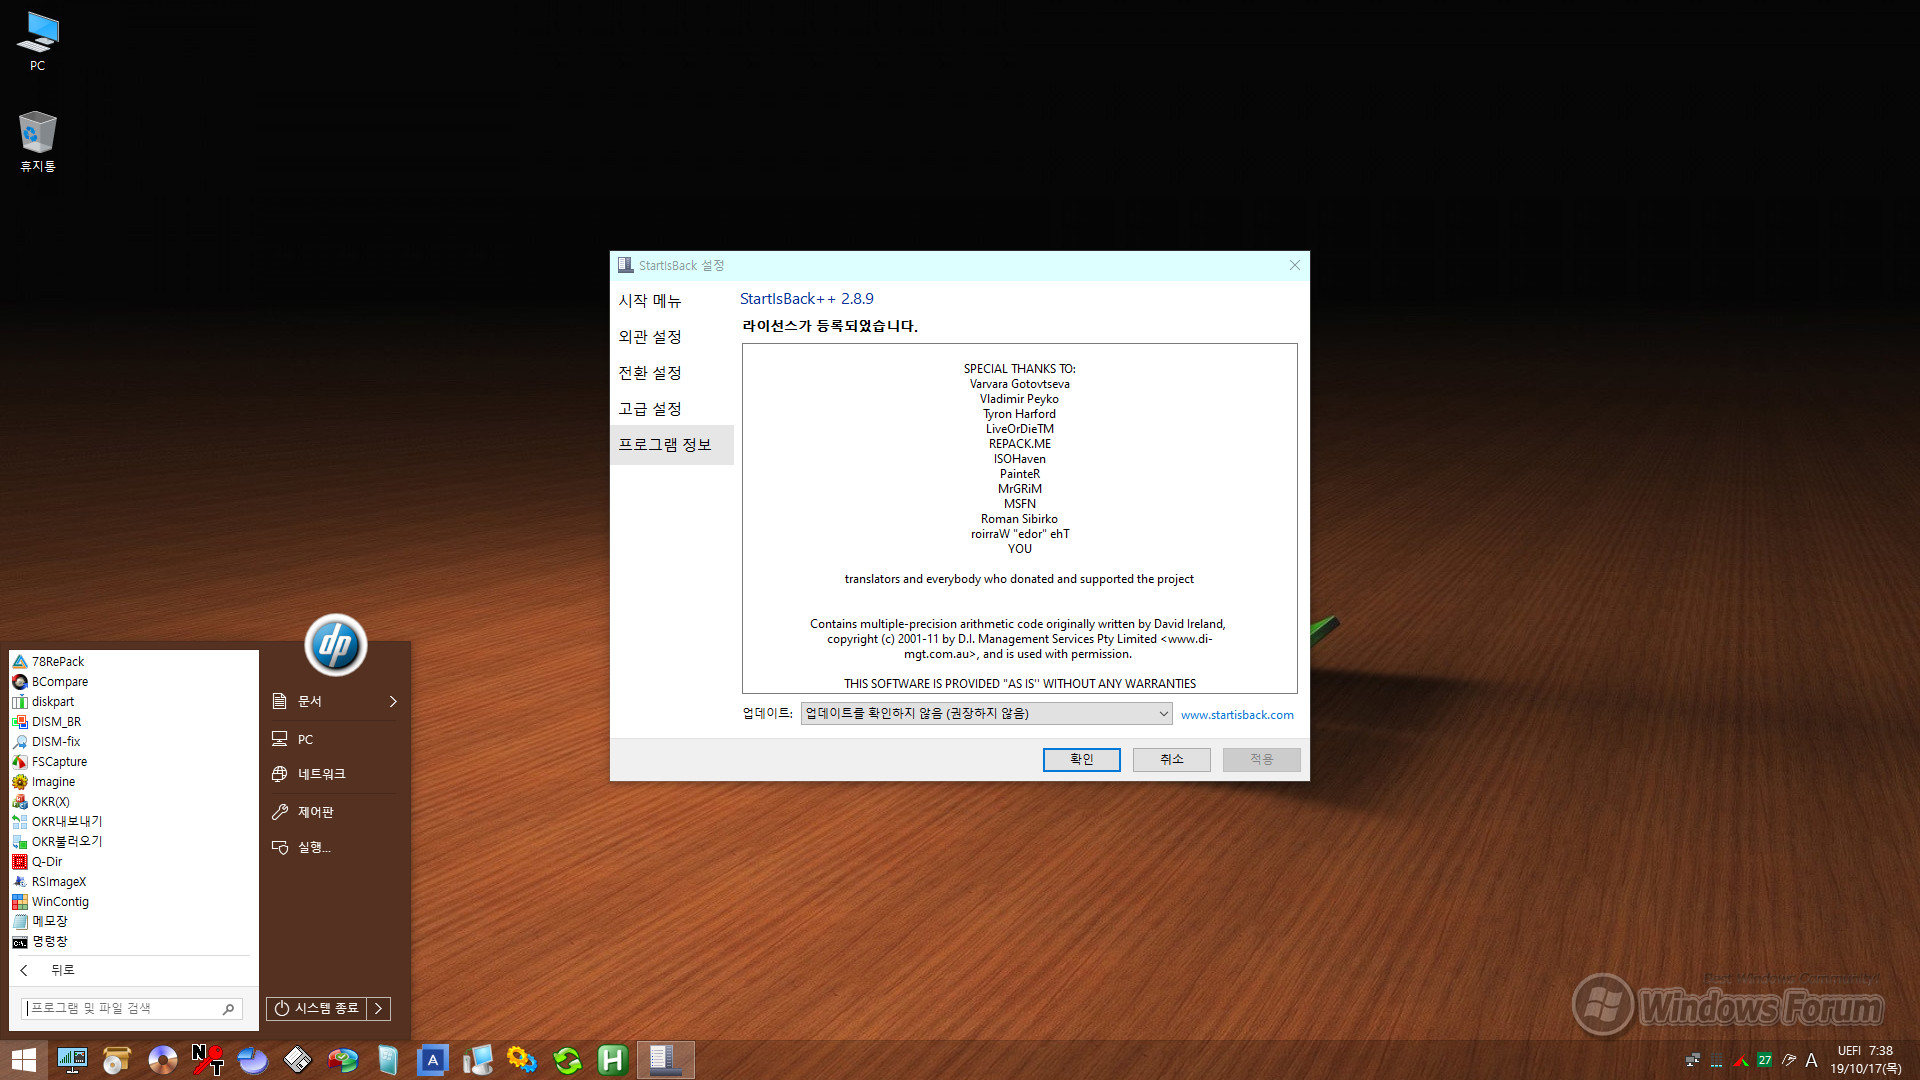Click the network computers tray icon
This screenshot has height=1080, width=1920.
(x=1692, y=1060)
